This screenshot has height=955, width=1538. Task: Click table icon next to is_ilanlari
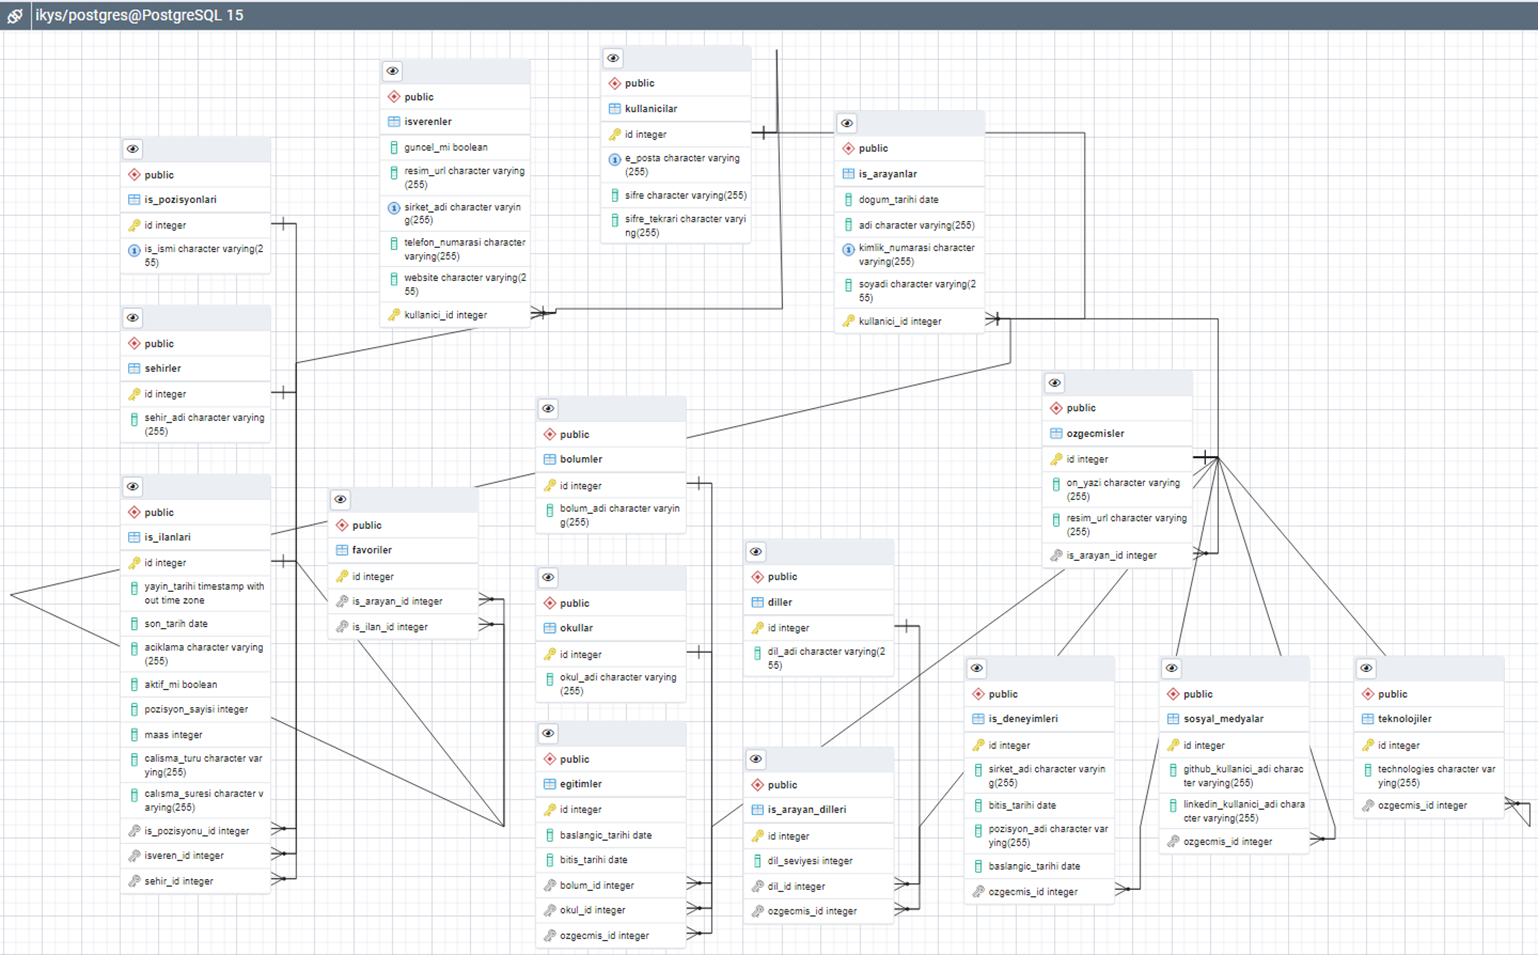tap(134, 538)
